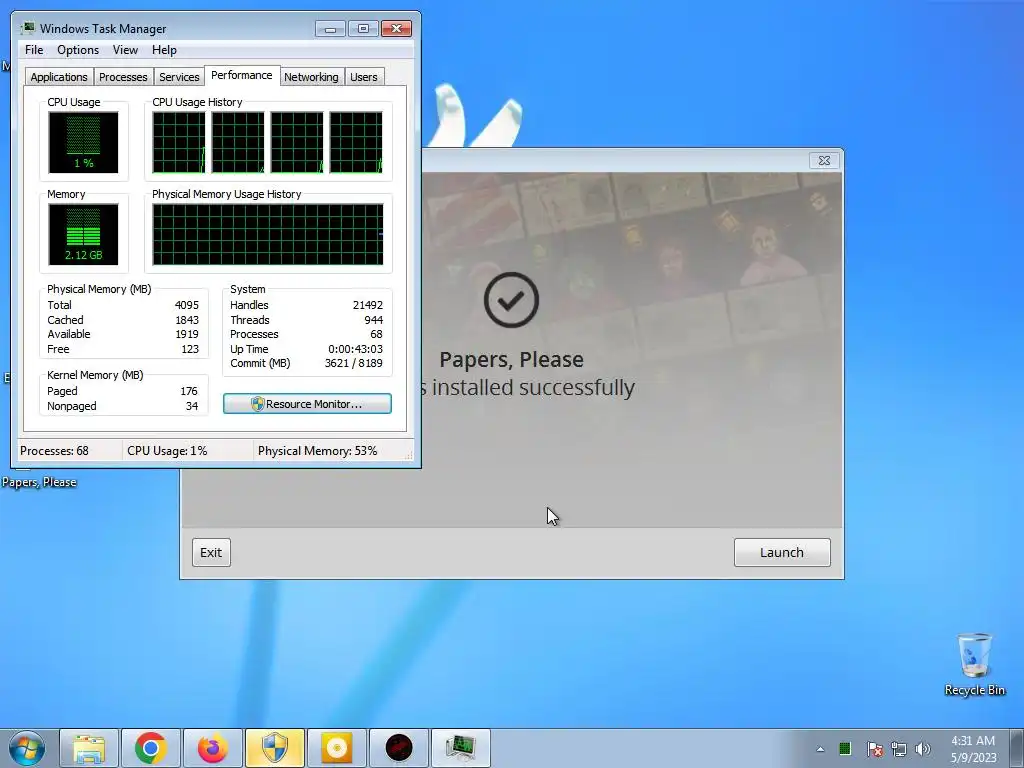Click the Memory 2.12 GB gauge

(x=83, y=234)
